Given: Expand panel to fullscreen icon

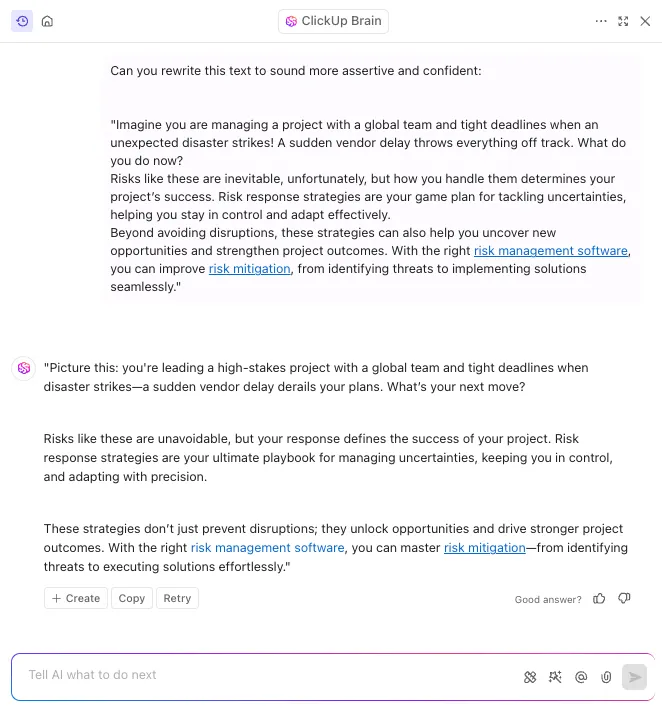Looking at the screenshot, I should (x=623, y=21).
